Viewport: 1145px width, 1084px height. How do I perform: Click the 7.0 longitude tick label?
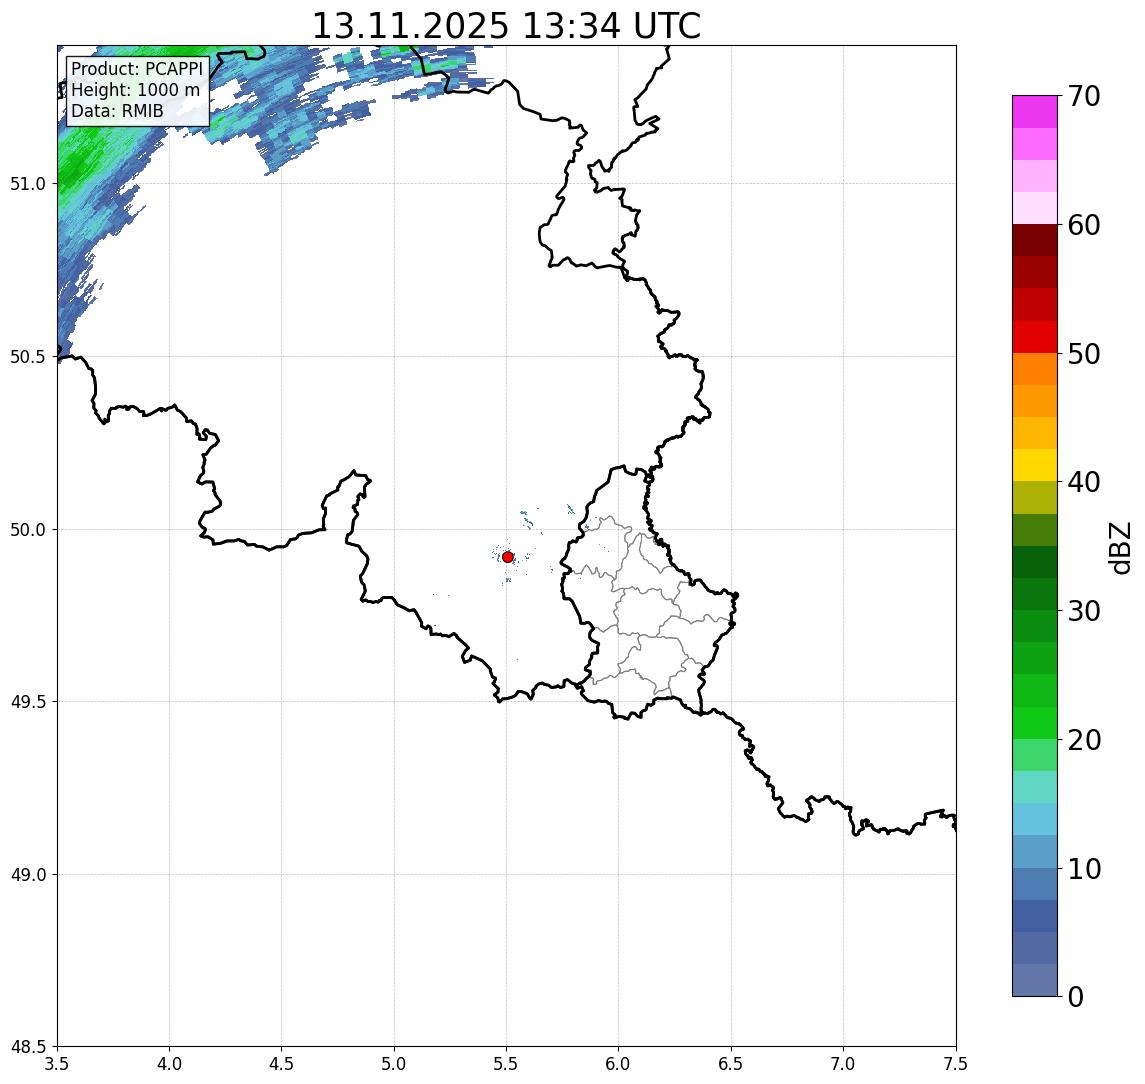[843, 1064]
